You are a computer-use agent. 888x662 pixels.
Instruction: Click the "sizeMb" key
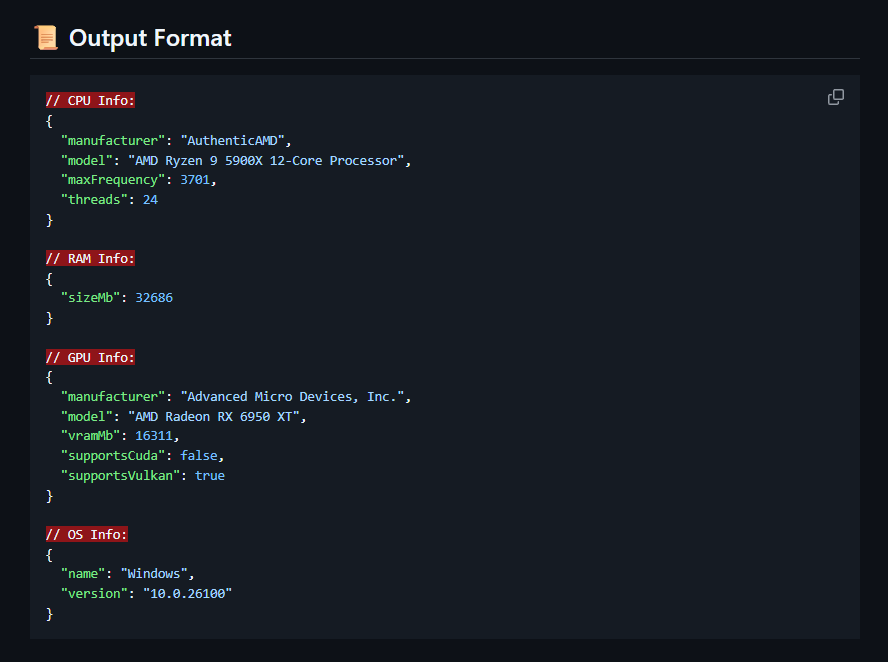(x=90, y=297)
